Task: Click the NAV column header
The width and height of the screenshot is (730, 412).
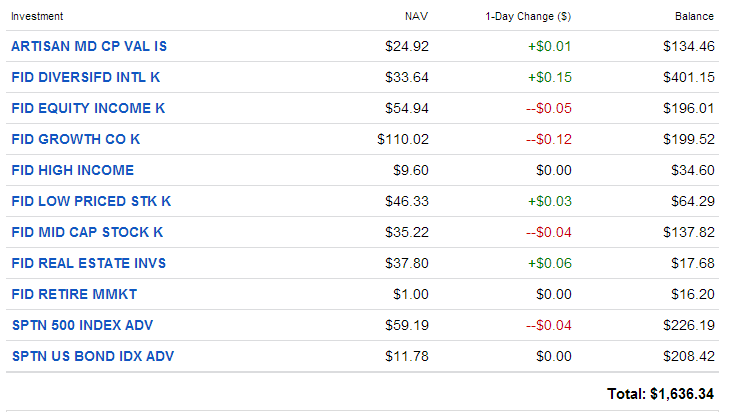Action: 416,16
